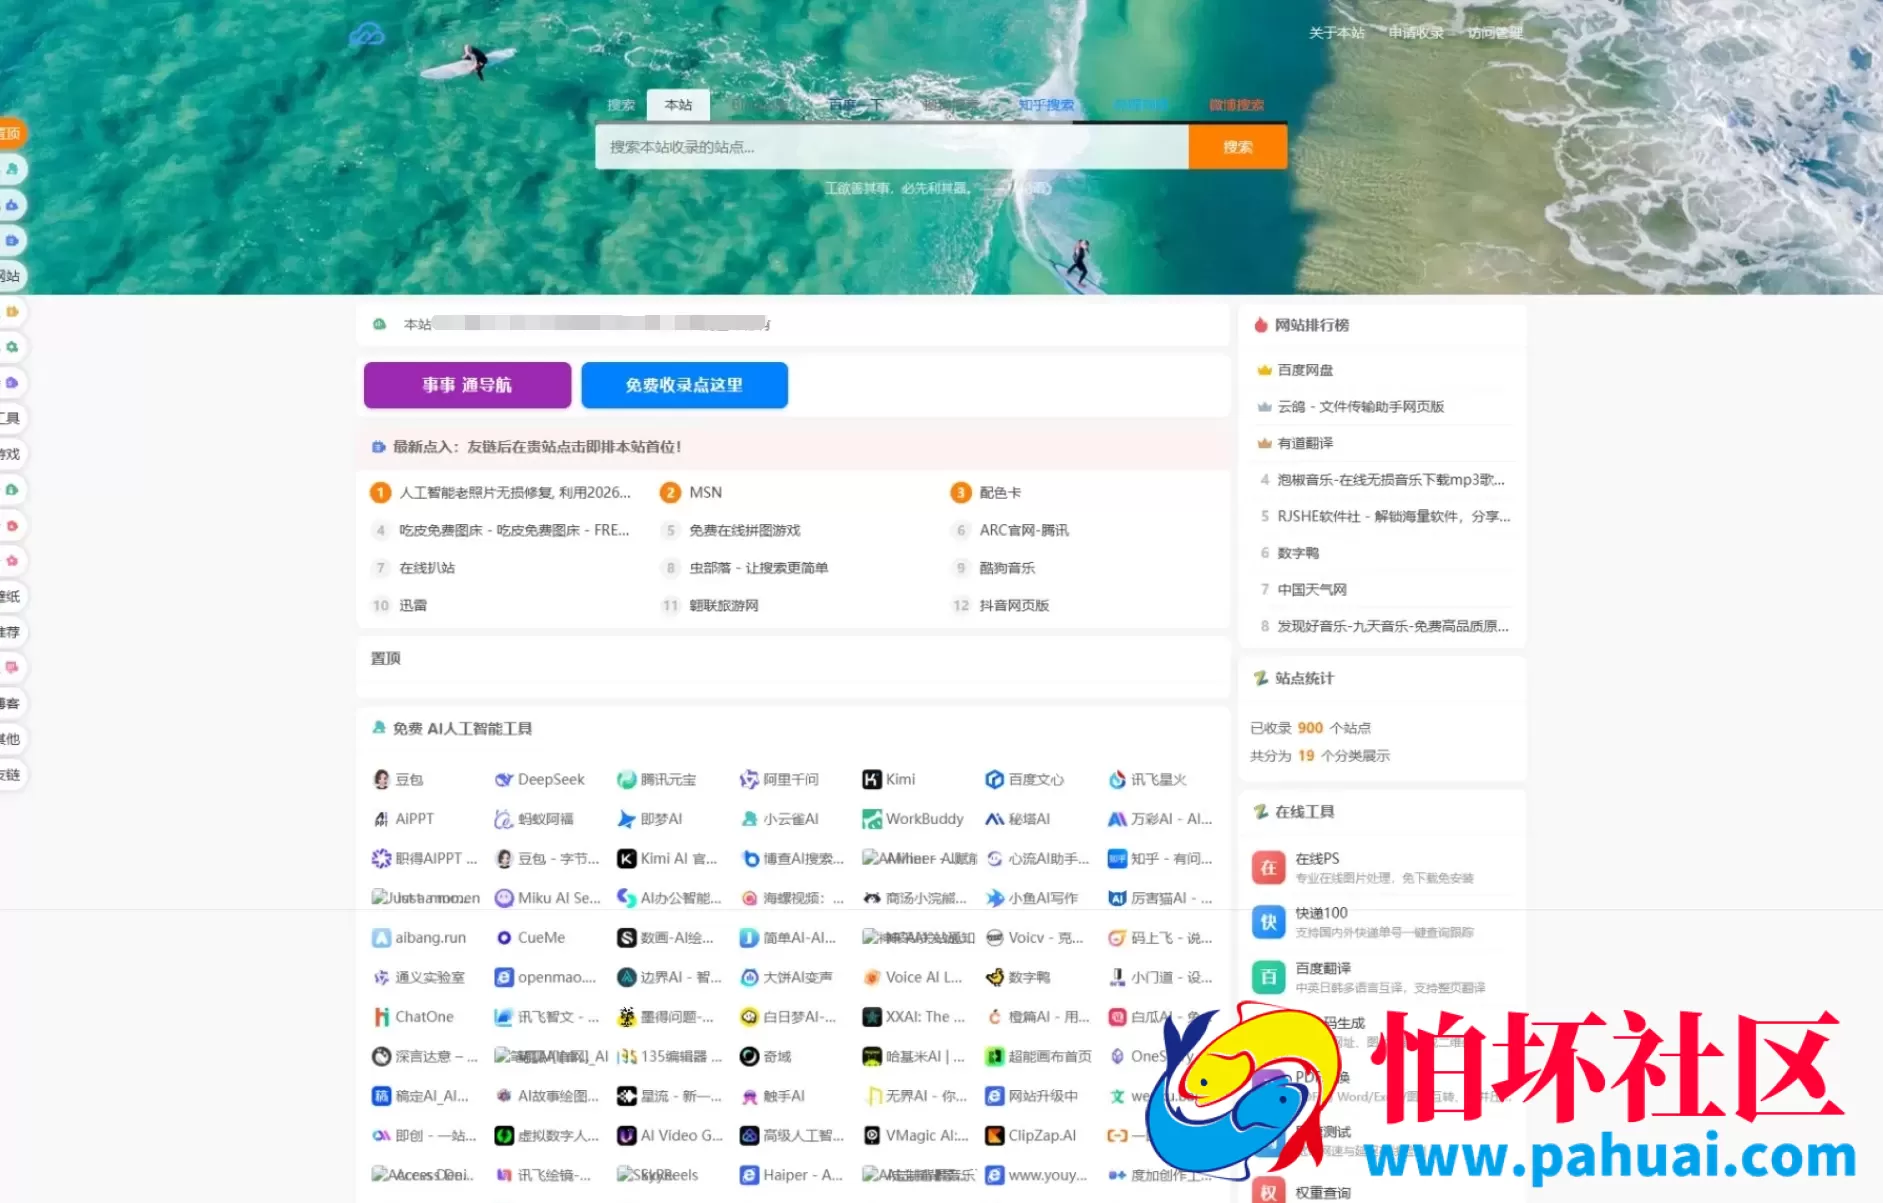Open the 访问管理 top menu item
The height and width of the screenshot is (1203, 1883).
tap(1495, 33)
